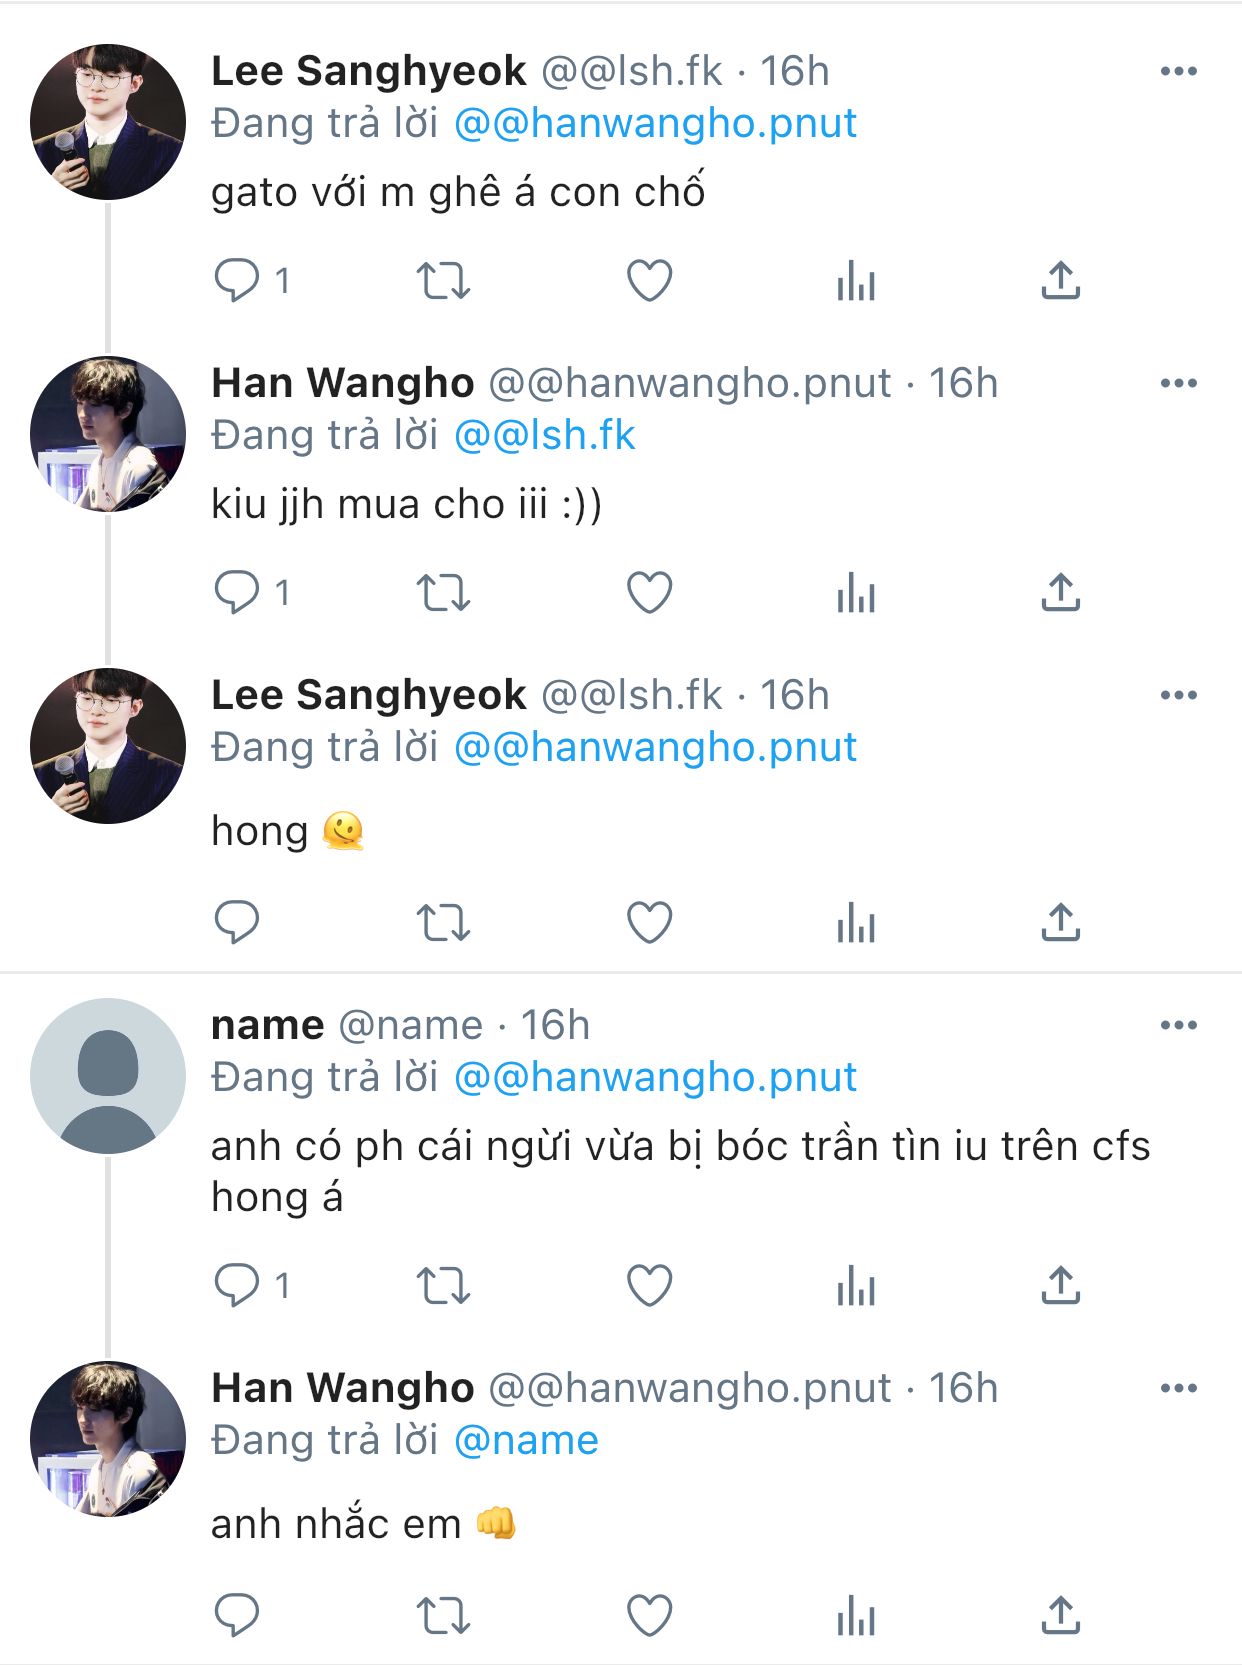Open Han Wangho's profile from "kiu jjh" tweet name
This screenshot has width=1242, height=1665.
tap(342, 384)
